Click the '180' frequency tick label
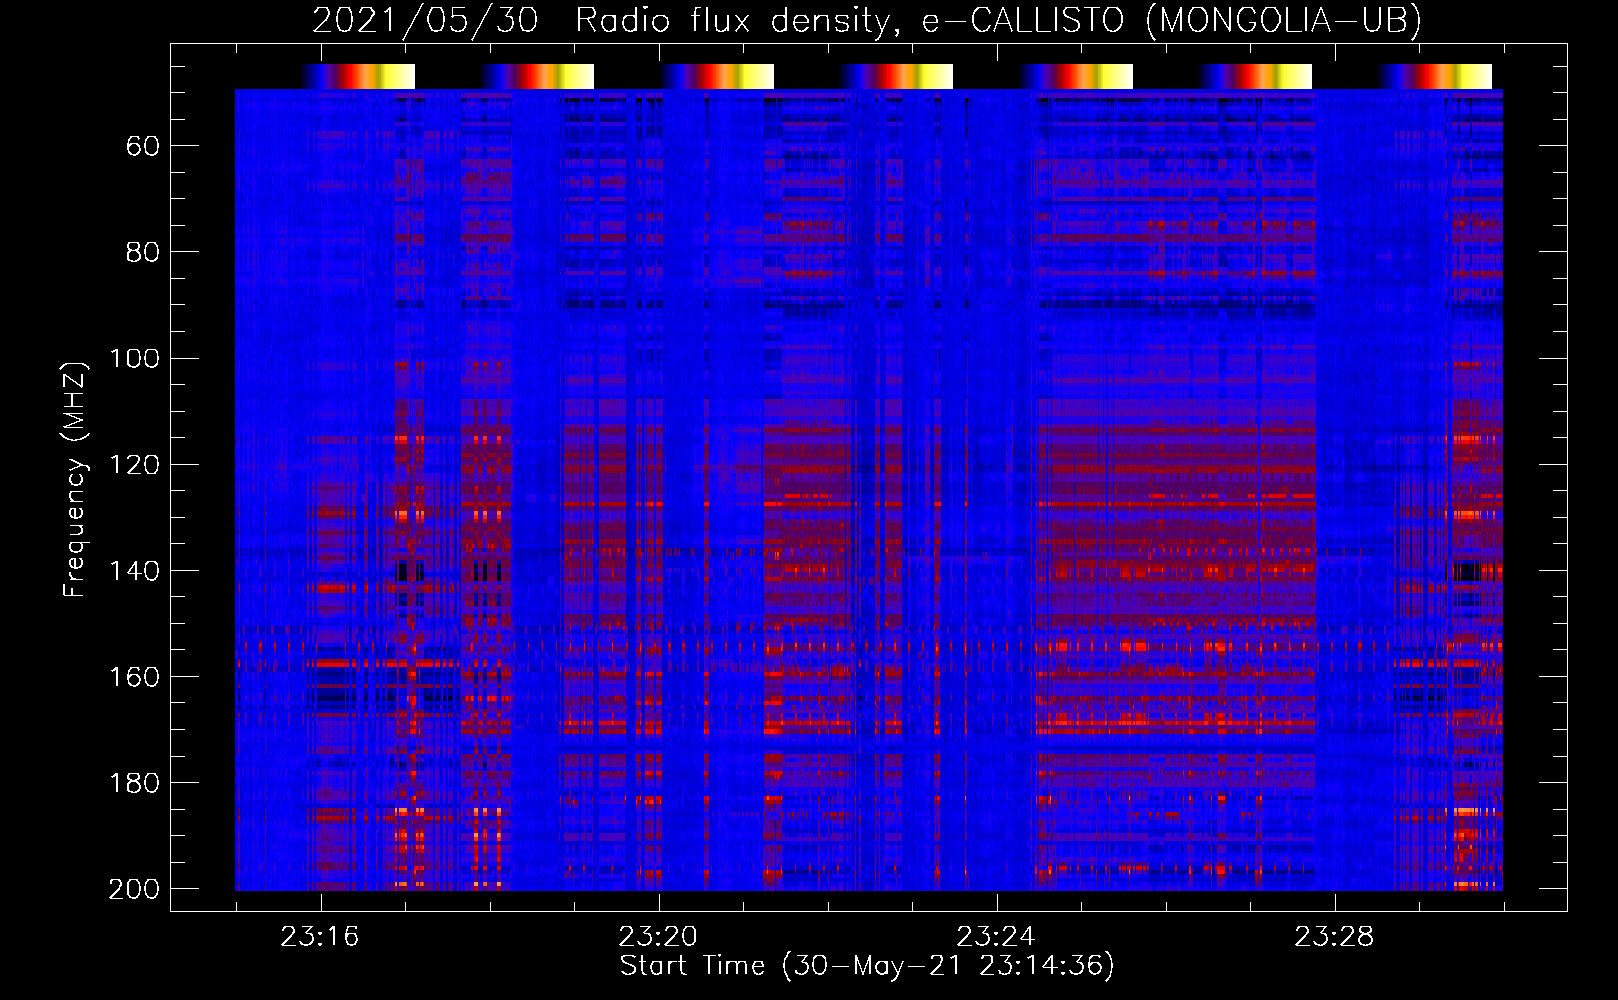The height and width of the screenshot is (1000, 1618). (134, 783)
